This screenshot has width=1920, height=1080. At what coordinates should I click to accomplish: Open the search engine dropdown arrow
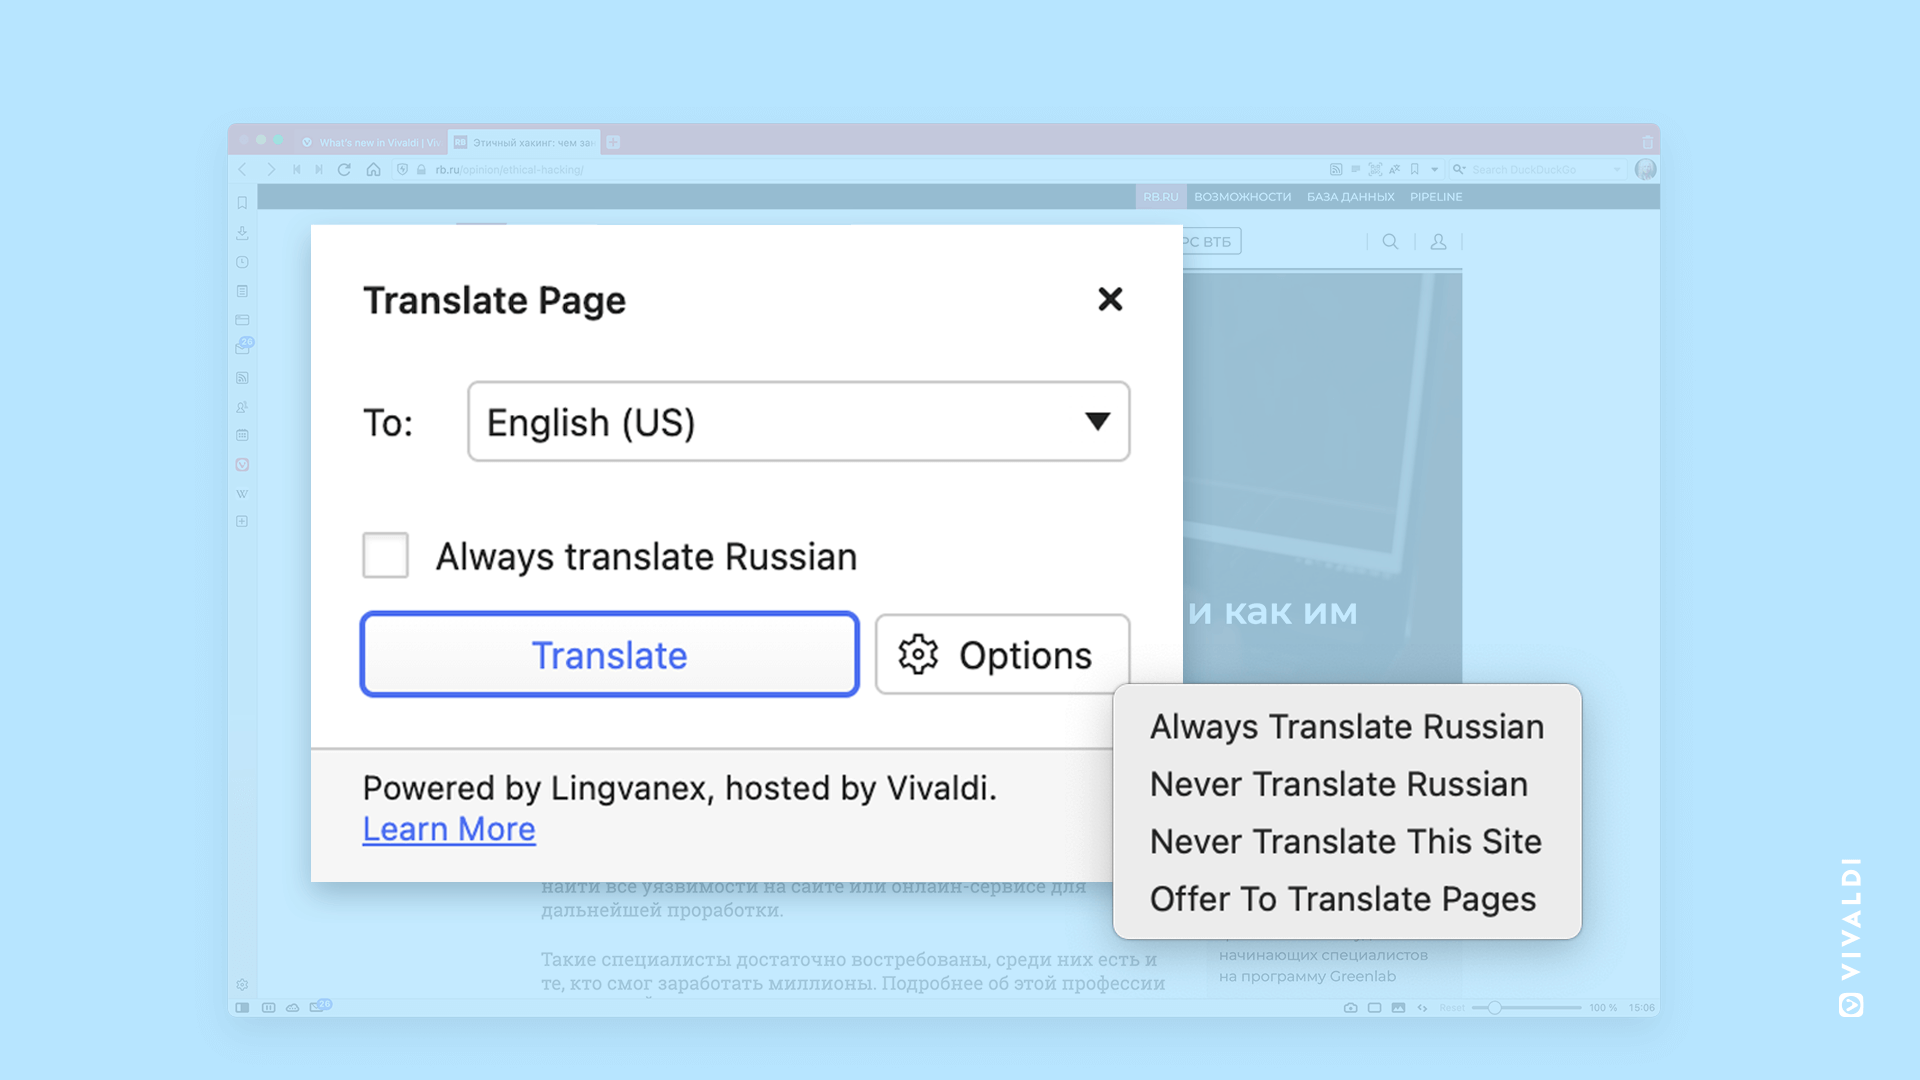(x=1617, y=169)
